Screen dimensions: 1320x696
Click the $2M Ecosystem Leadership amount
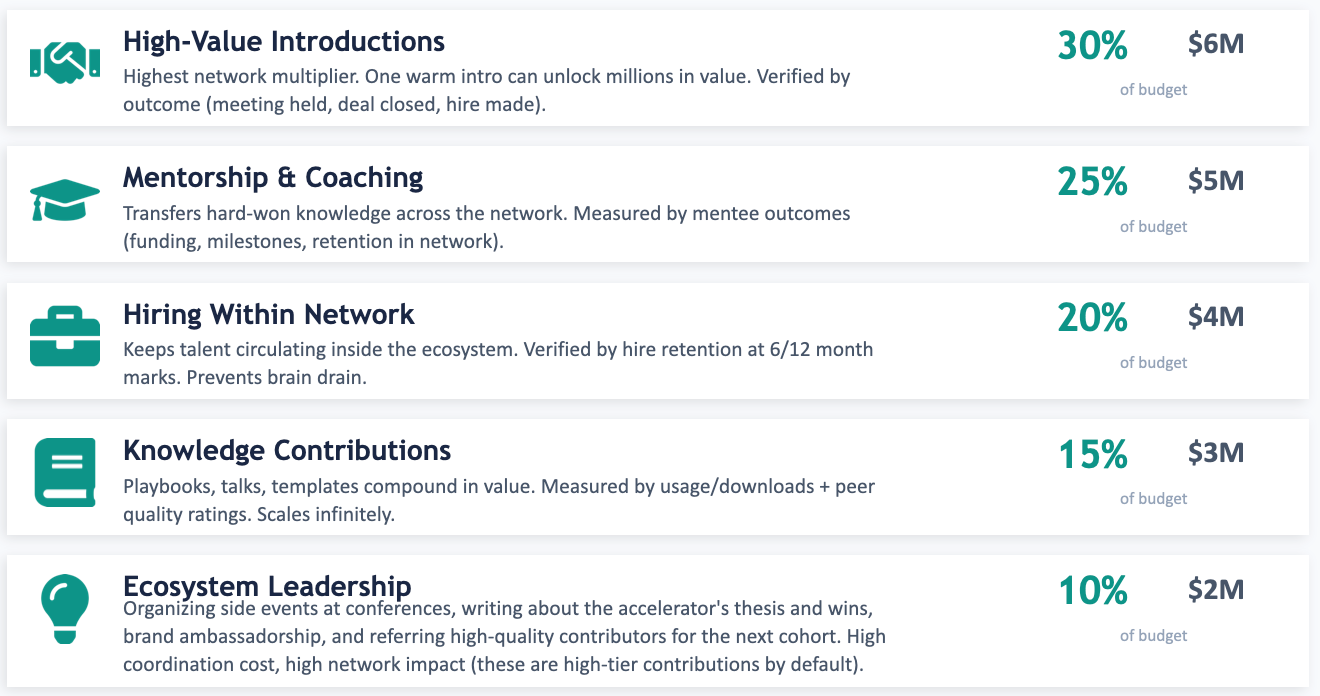click(x=1216, y=589)
